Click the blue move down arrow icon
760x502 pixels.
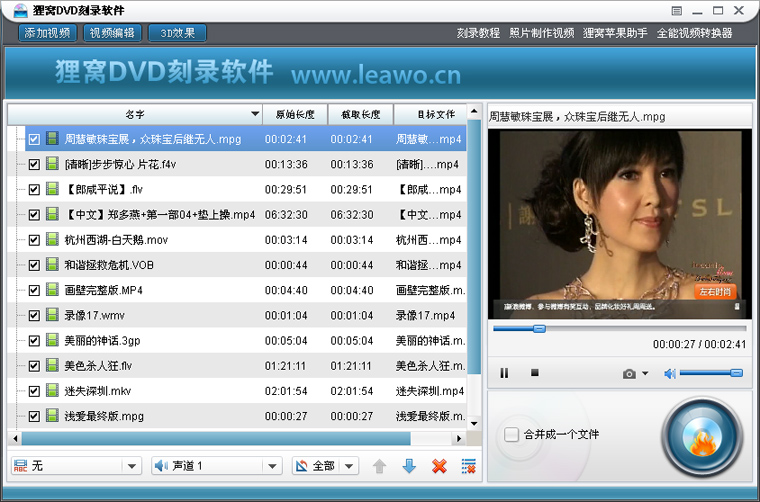[409, 466]
